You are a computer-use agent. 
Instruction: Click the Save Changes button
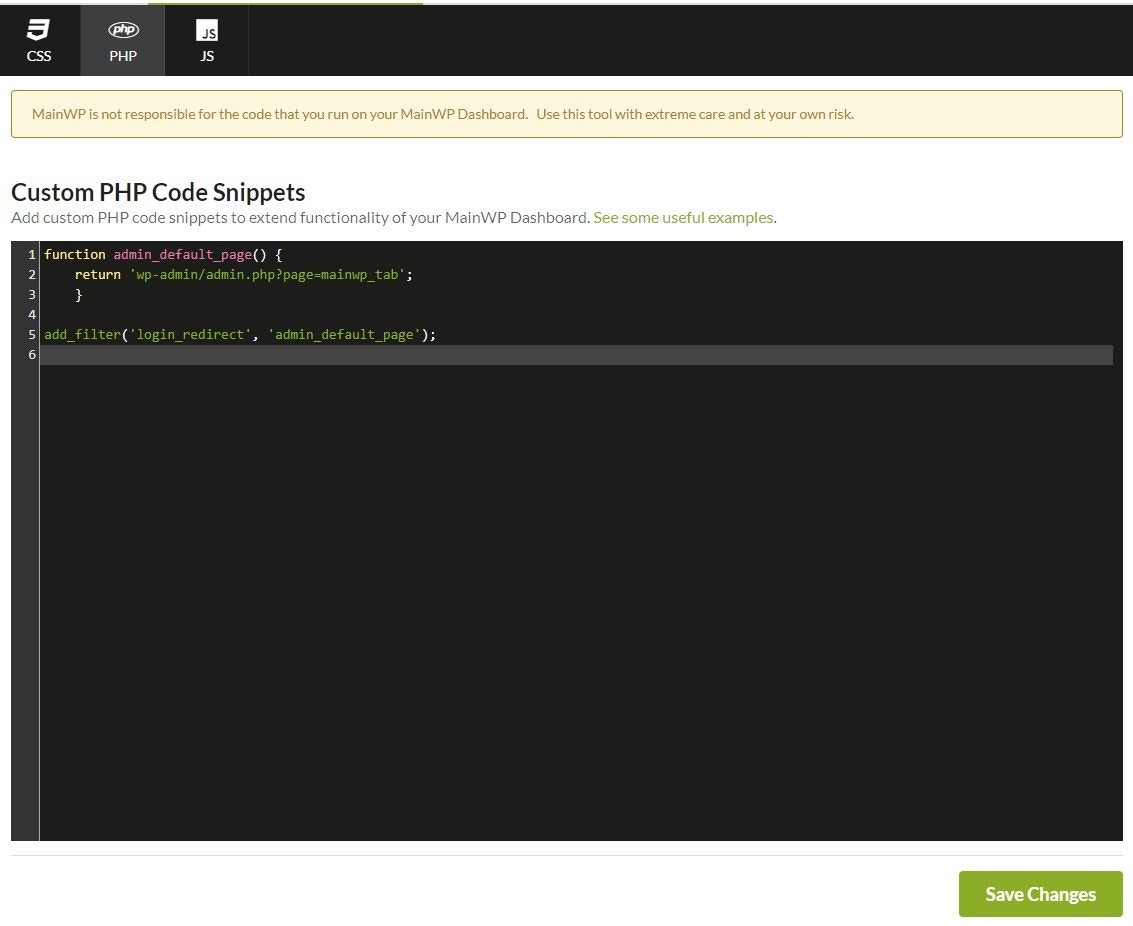[1040, 894]
